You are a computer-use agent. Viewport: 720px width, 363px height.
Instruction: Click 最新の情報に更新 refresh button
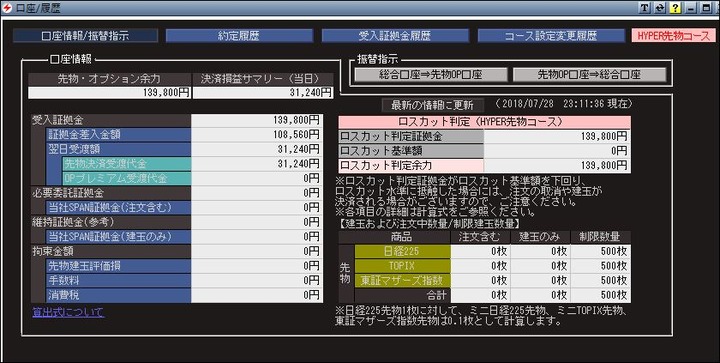432,105
